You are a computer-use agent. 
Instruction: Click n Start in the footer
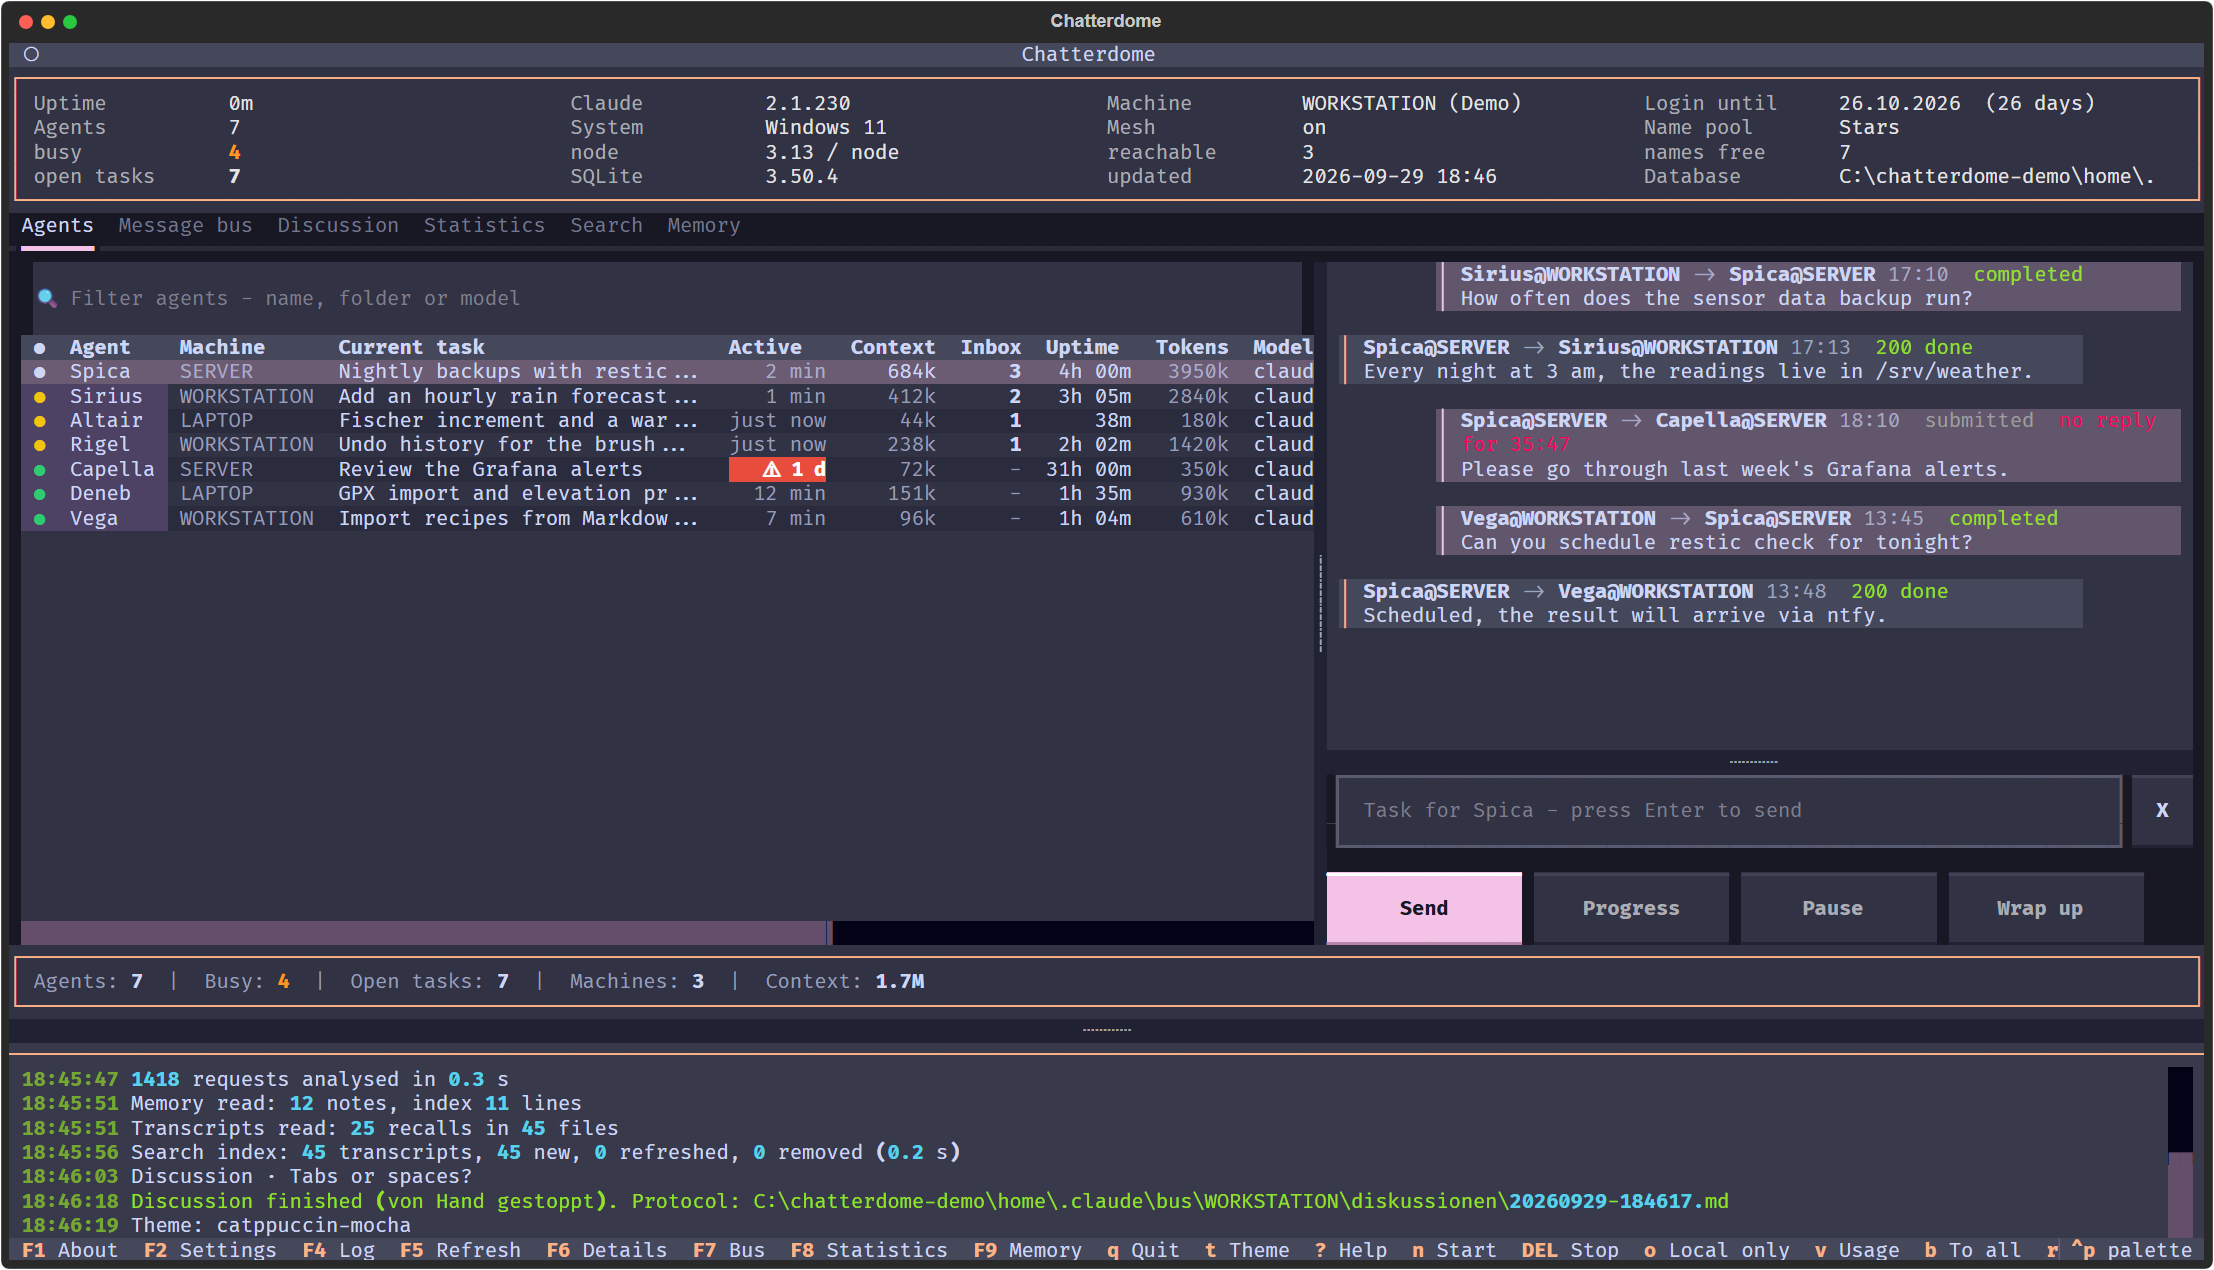pyautogui.click(x=1454, y=1250)
